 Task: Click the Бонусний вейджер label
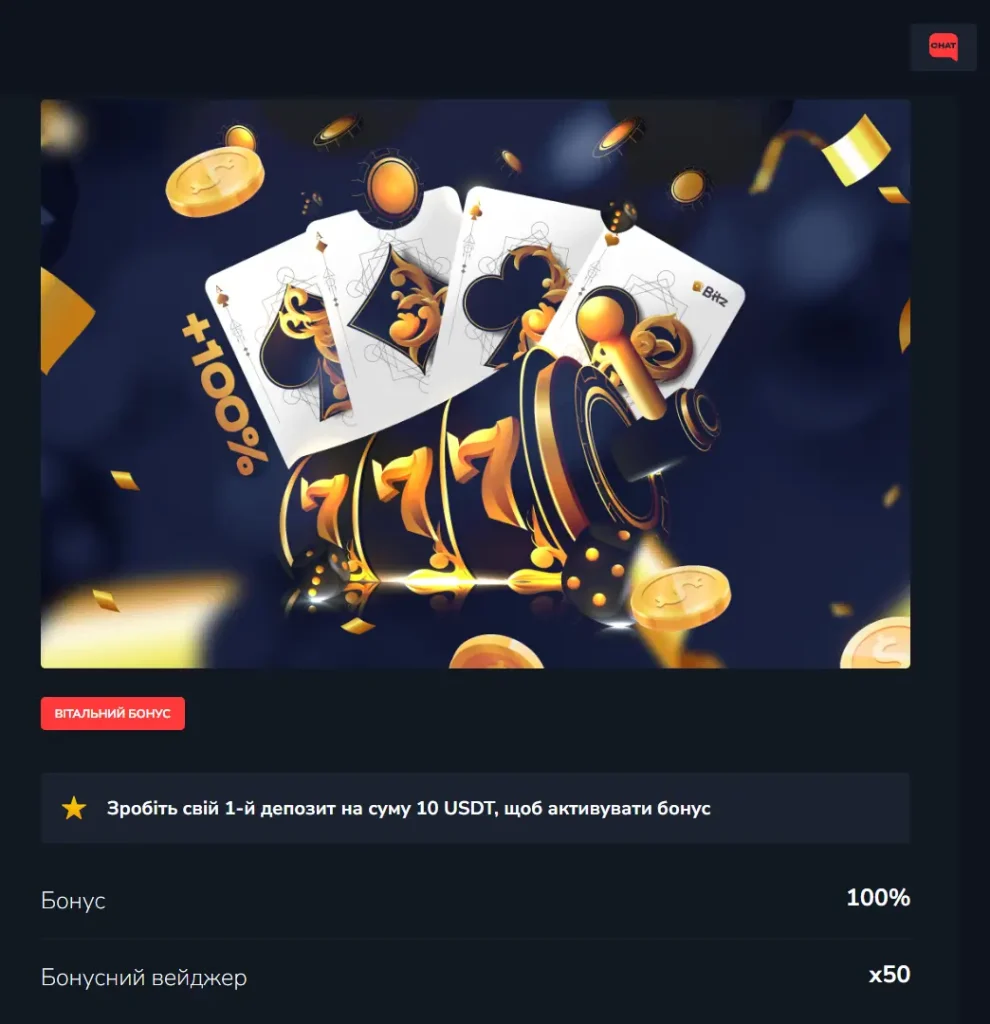144,978
